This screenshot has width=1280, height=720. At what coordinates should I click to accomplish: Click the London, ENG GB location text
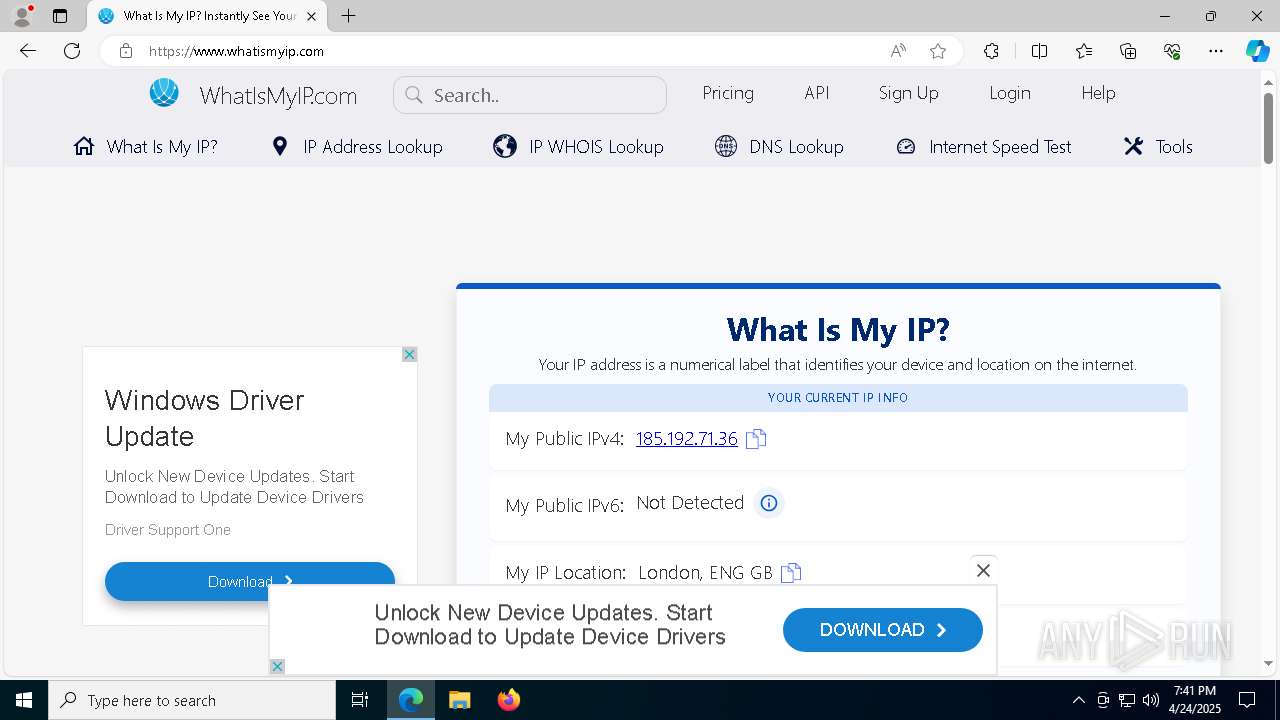(x=705, y=573)
